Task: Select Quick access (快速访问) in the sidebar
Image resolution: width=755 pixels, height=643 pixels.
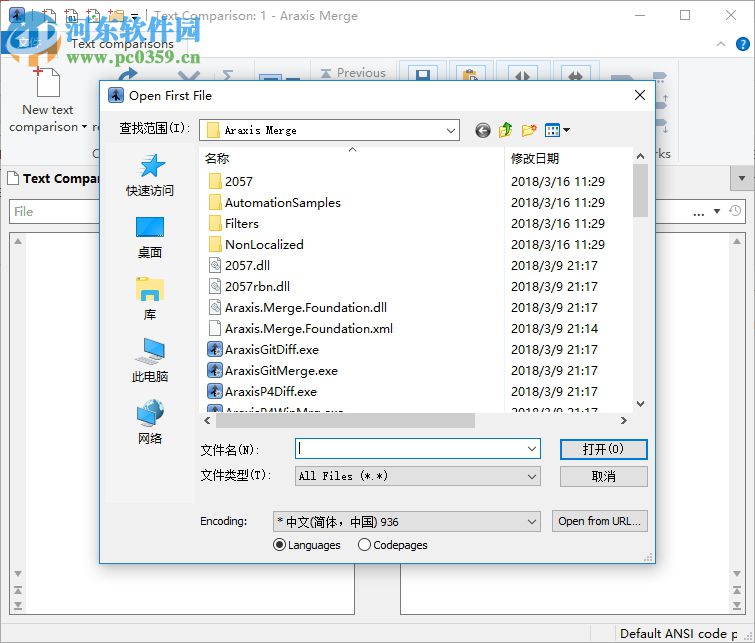Action: (x=150, y=176)
